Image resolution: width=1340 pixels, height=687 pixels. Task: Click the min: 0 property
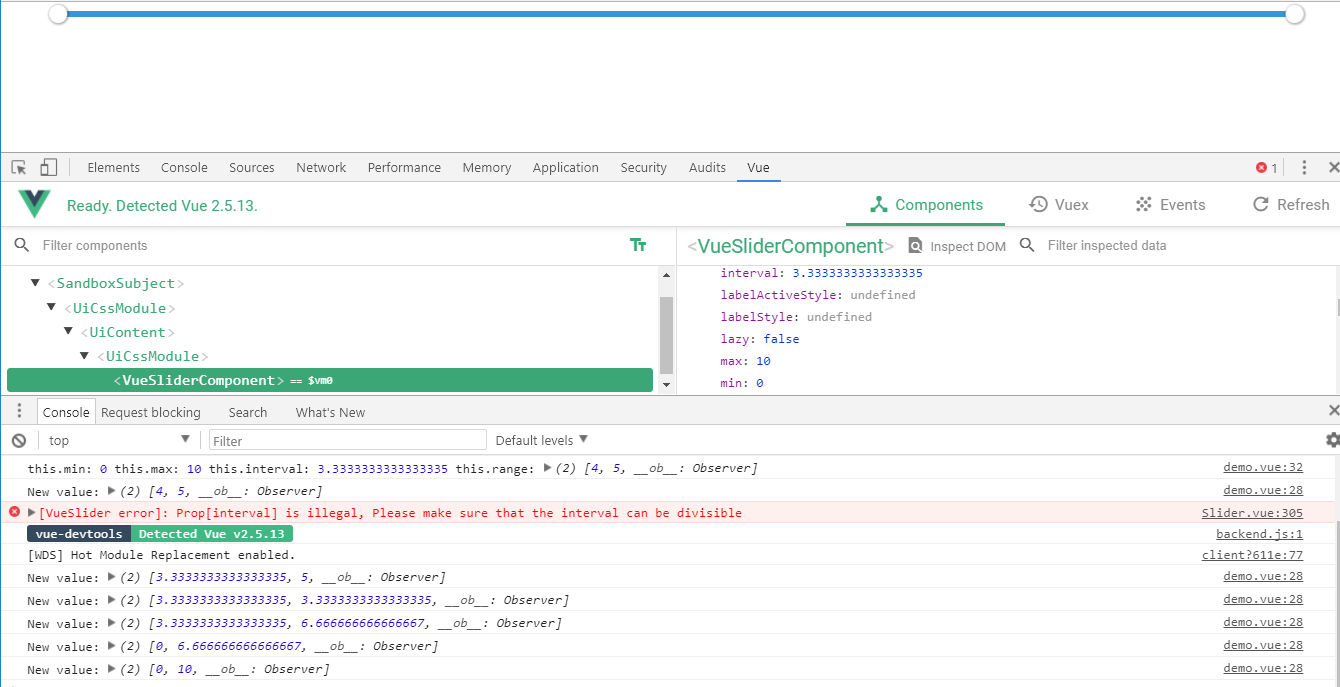(742, 383)
